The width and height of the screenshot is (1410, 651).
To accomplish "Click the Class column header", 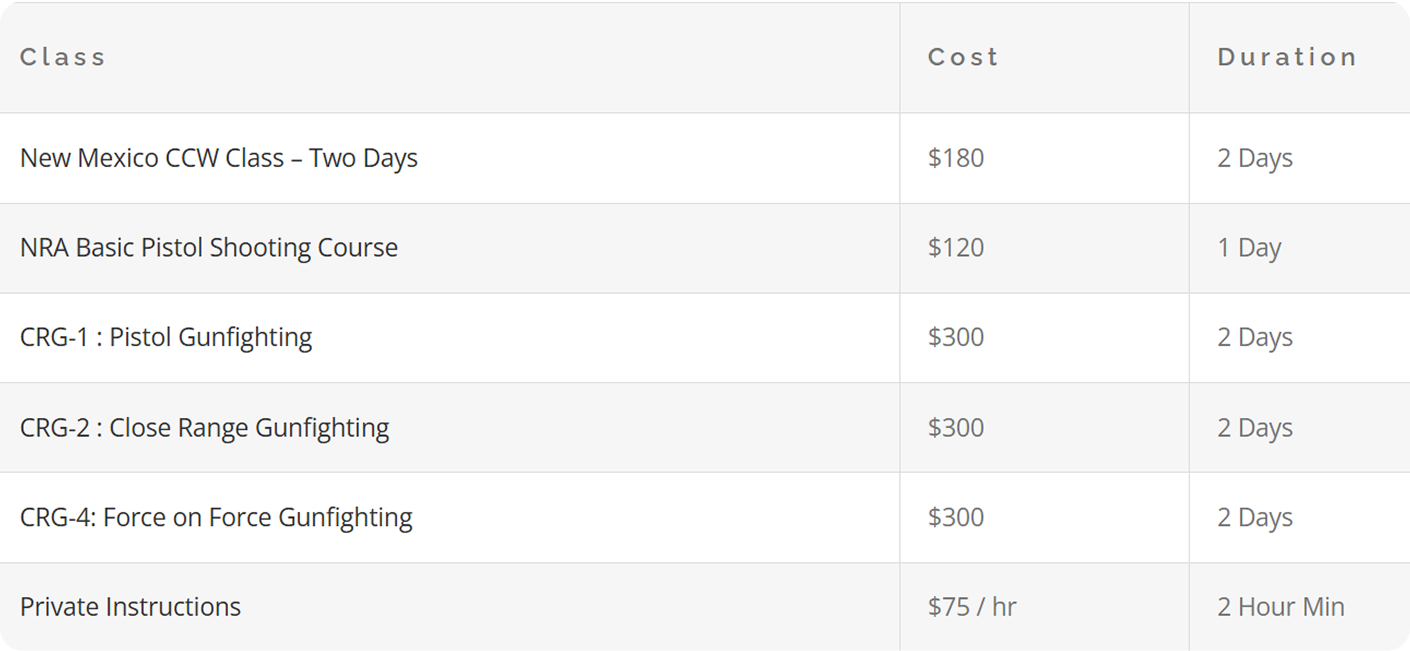I will (x=62, y=57).
